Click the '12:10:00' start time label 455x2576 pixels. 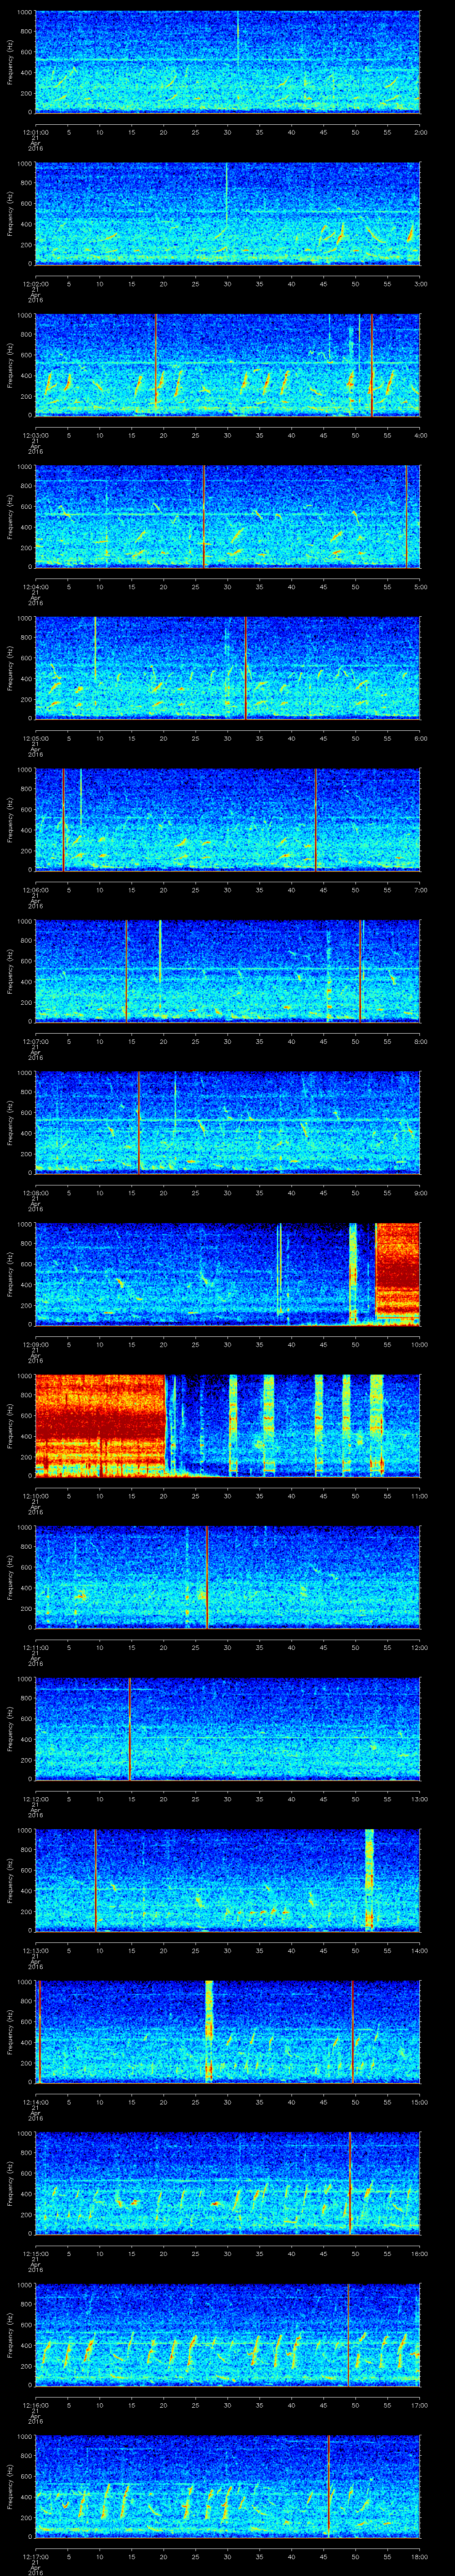coord(35,1496)
